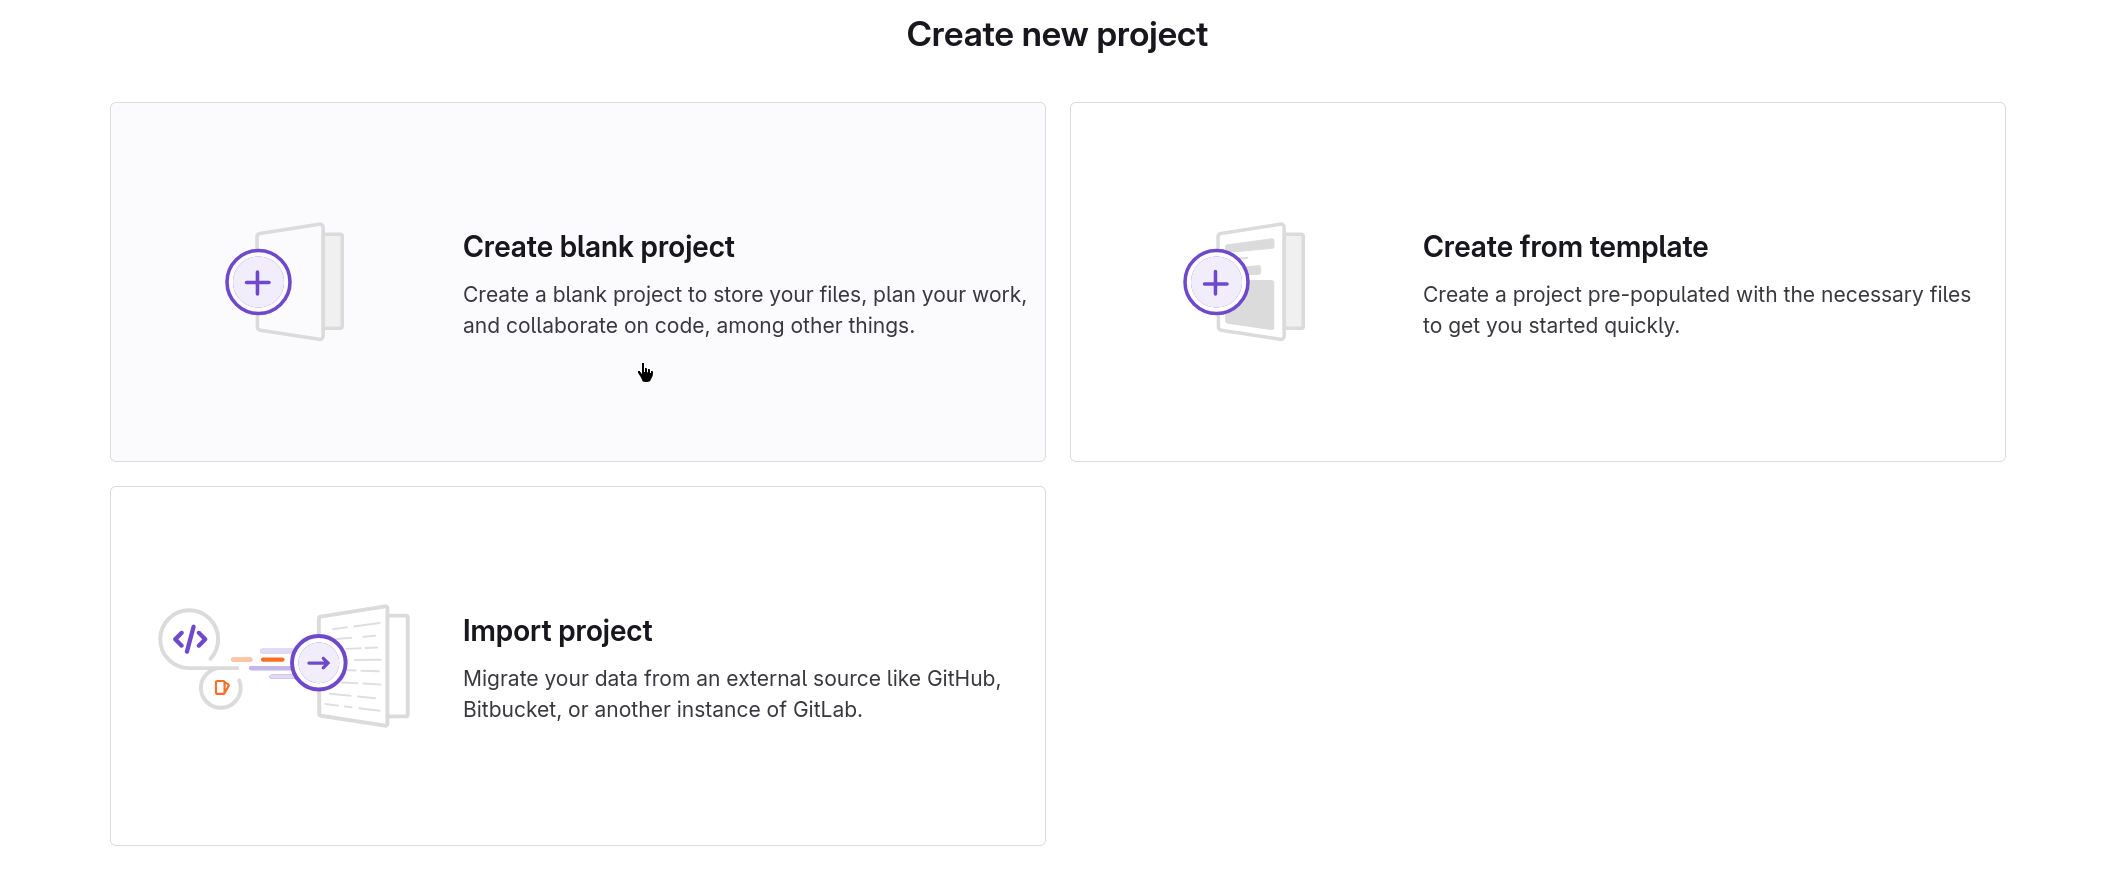Click the purple plus circle on blank project
This screenshot has width=2111, height=883.
point(258,282)
